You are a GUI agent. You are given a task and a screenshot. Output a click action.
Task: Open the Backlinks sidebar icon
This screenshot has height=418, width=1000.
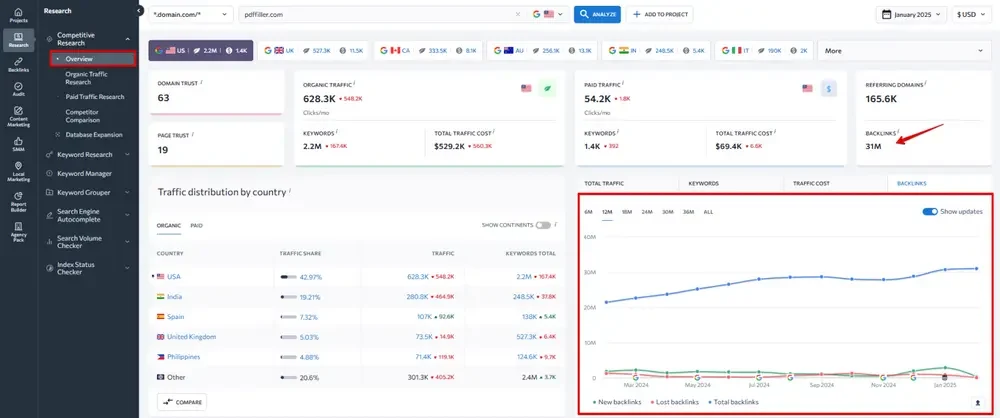(18, 64)
